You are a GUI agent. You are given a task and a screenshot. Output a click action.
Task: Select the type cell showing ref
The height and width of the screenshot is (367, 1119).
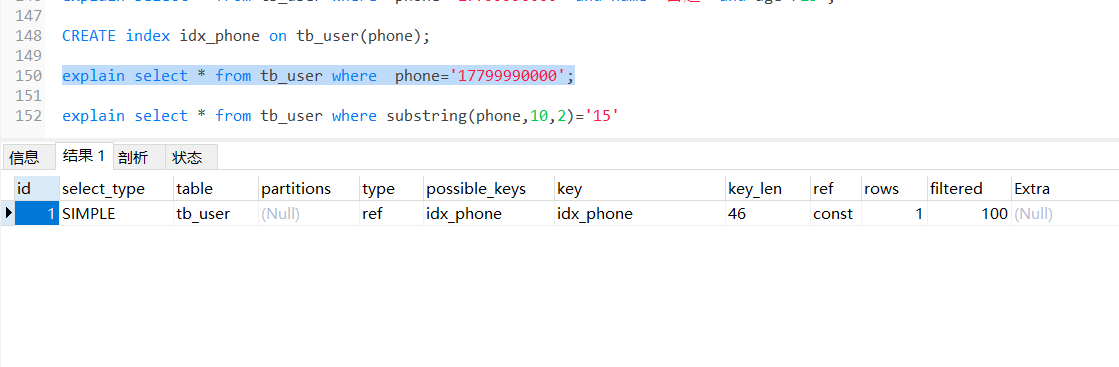391,213
